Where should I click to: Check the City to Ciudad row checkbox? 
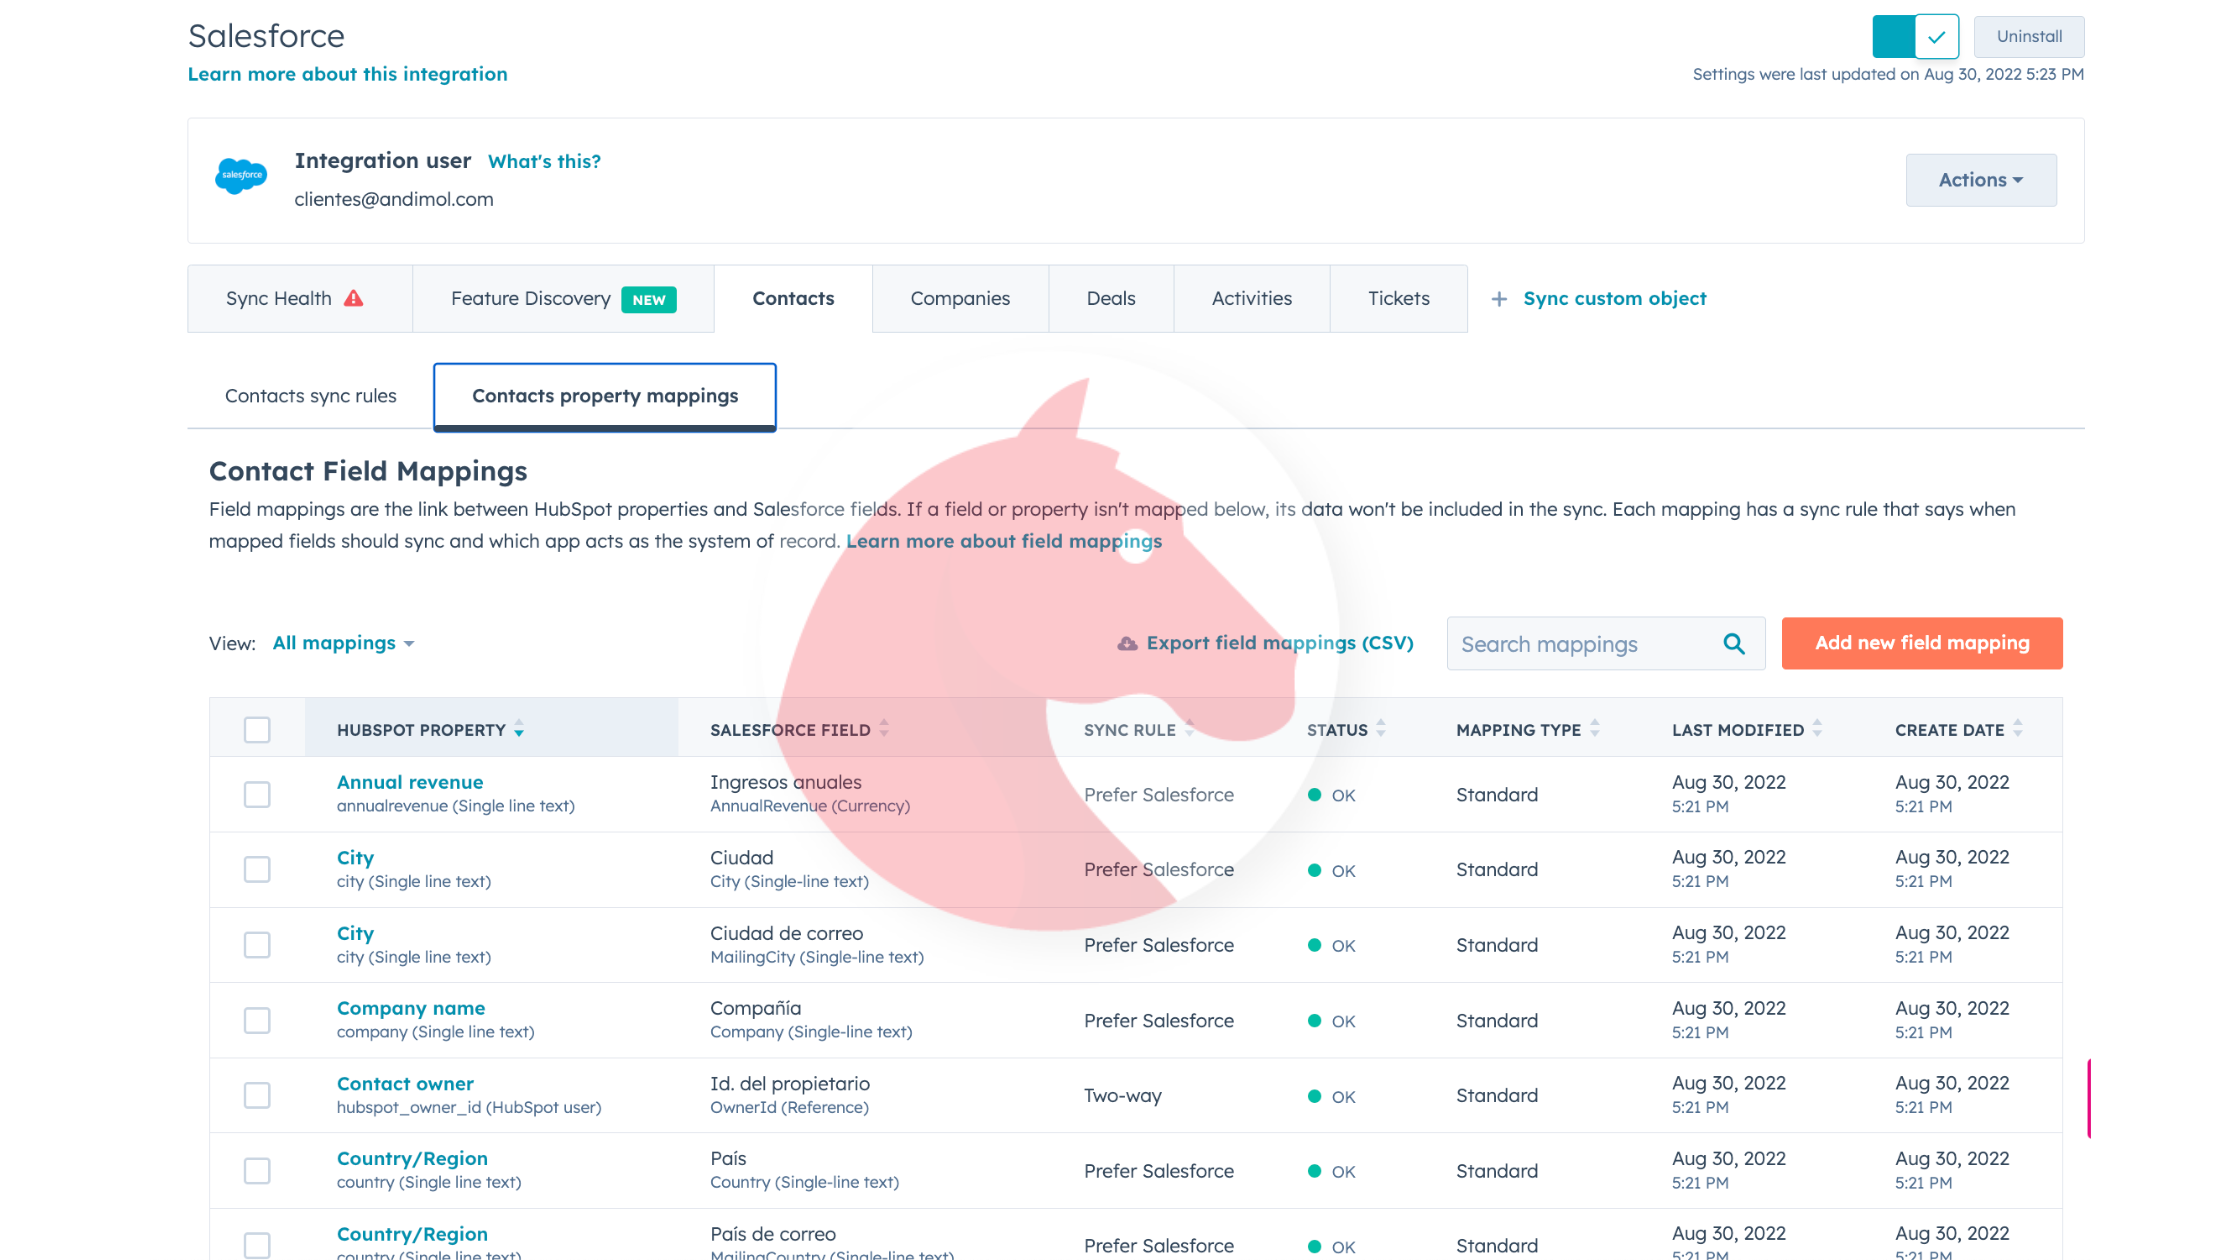tap(257, 870)
